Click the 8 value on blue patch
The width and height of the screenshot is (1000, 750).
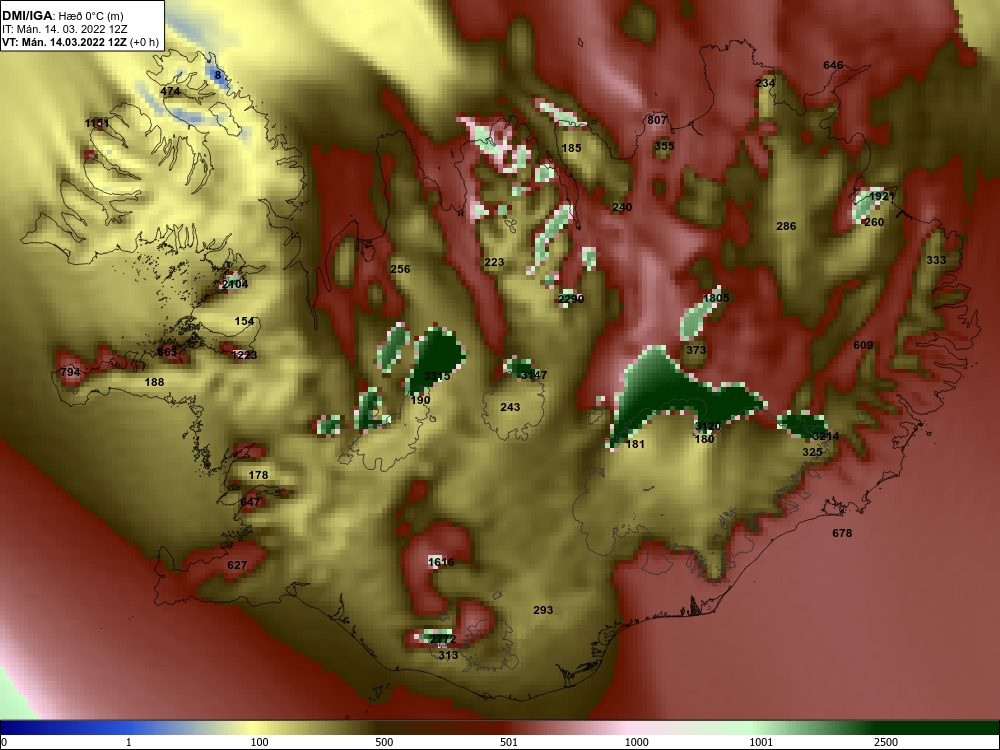click(x=217, y=75)
